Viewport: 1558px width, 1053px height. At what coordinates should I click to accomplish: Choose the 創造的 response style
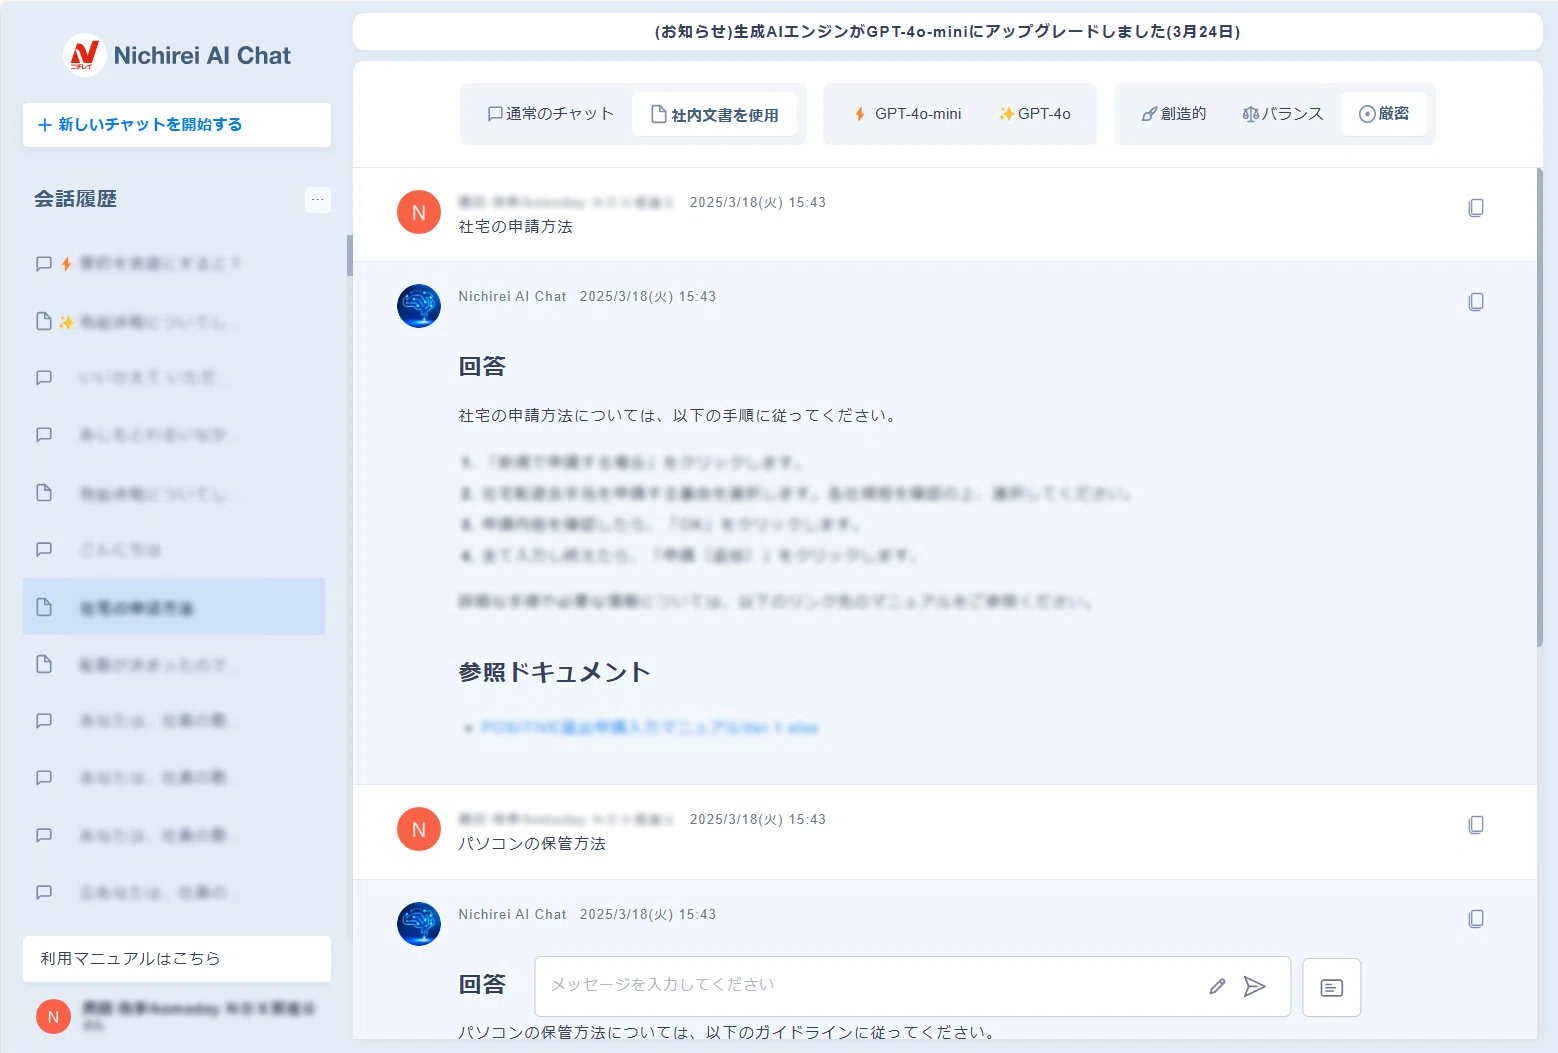tap(1174, 114)
